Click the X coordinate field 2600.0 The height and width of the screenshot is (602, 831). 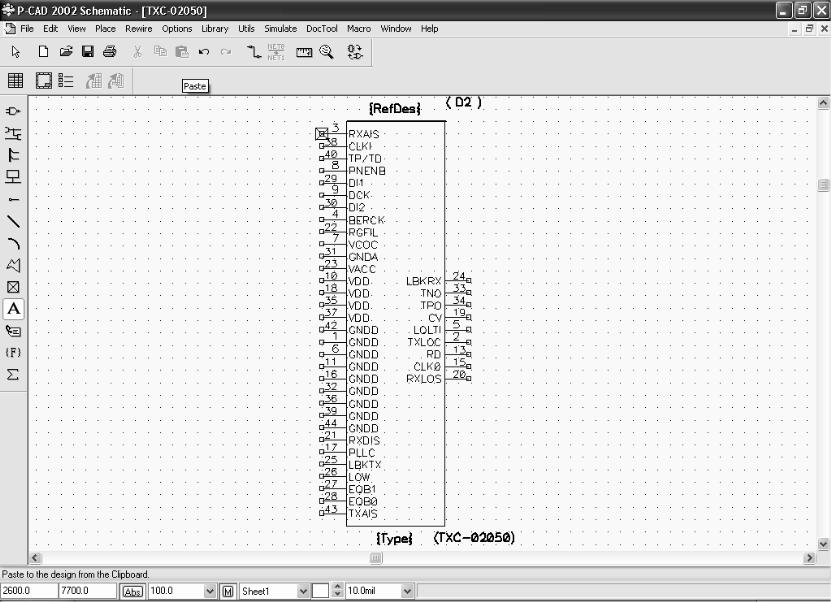click(29, 591)
